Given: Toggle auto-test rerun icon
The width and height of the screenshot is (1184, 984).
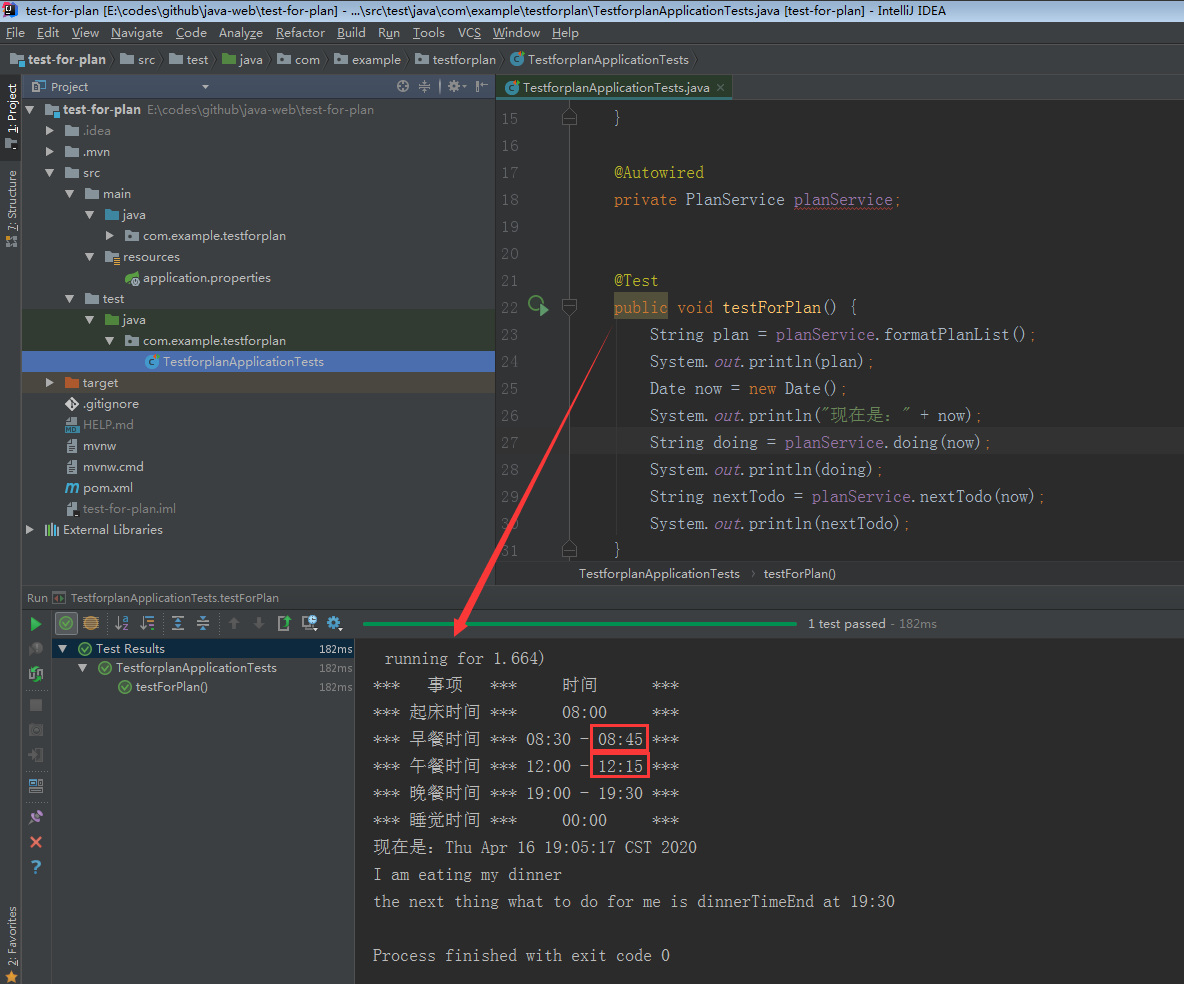Looking at the screenshot, I should 35,674.
